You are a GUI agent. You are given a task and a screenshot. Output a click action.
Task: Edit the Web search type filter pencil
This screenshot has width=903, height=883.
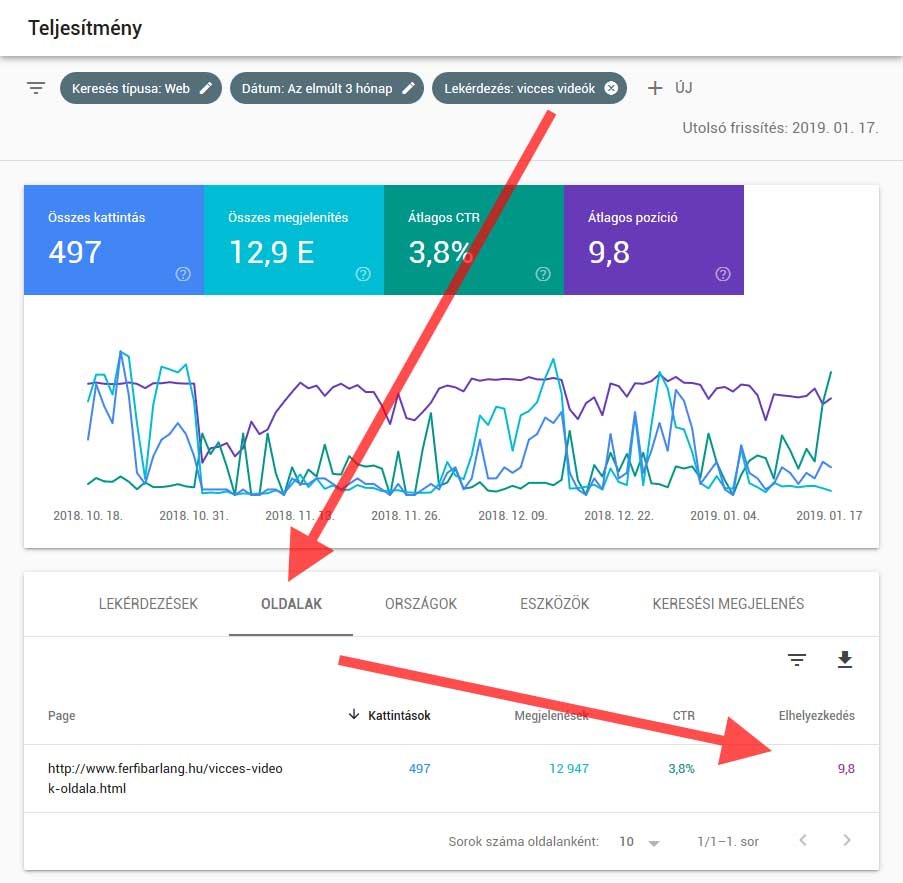[205, 88]
